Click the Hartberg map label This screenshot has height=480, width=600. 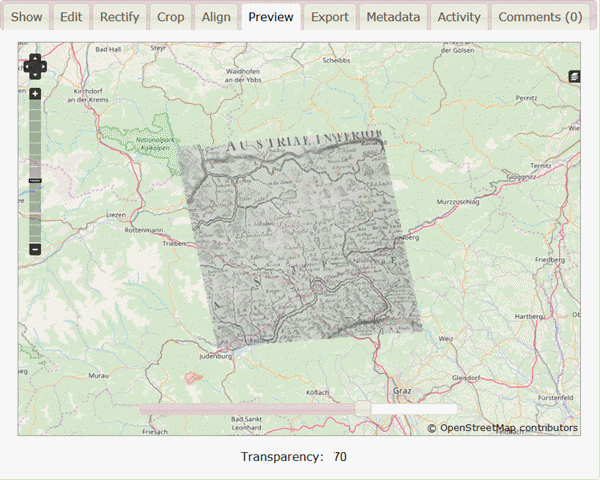[x=528, y=317]
